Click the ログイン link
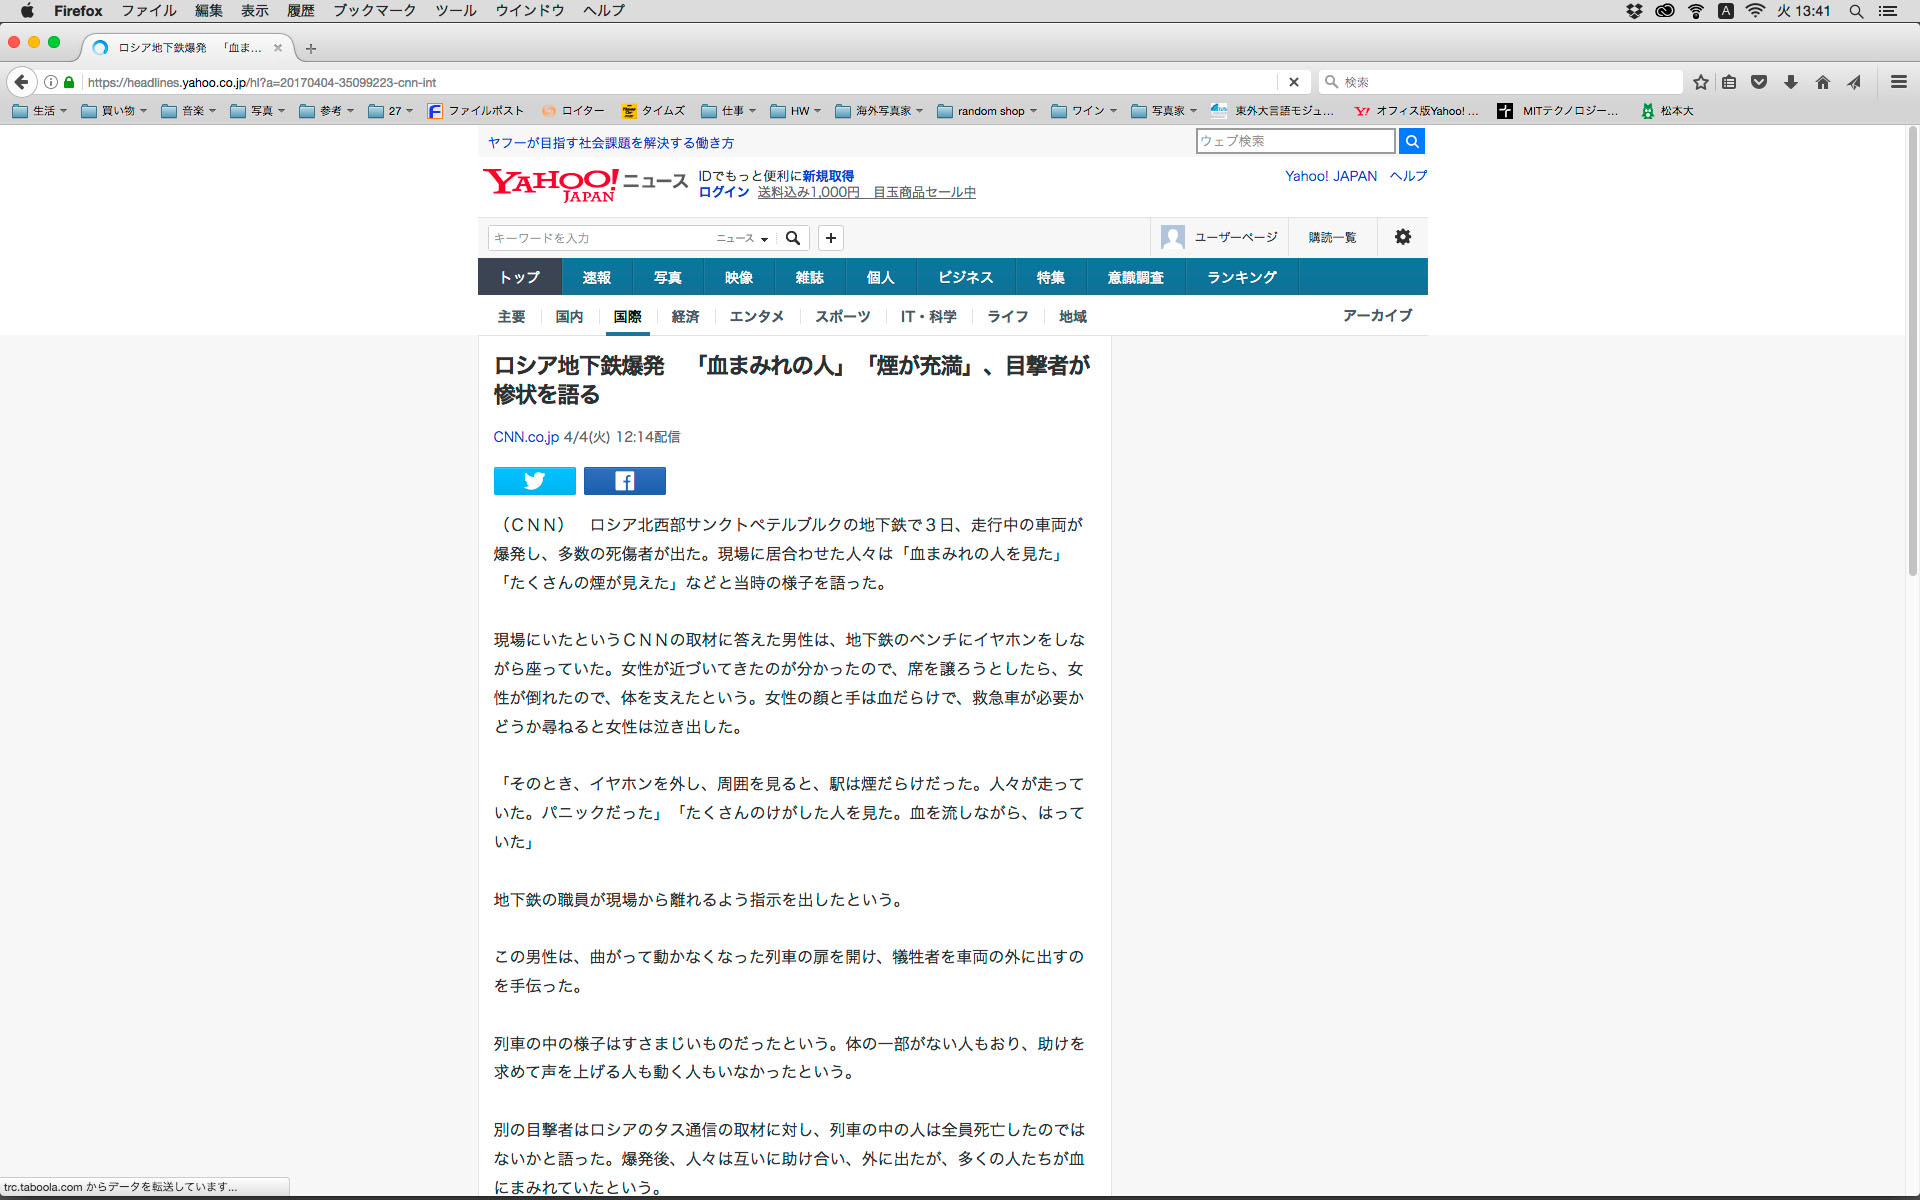Screen dimensions: 1920x1200 pos(723,192)
